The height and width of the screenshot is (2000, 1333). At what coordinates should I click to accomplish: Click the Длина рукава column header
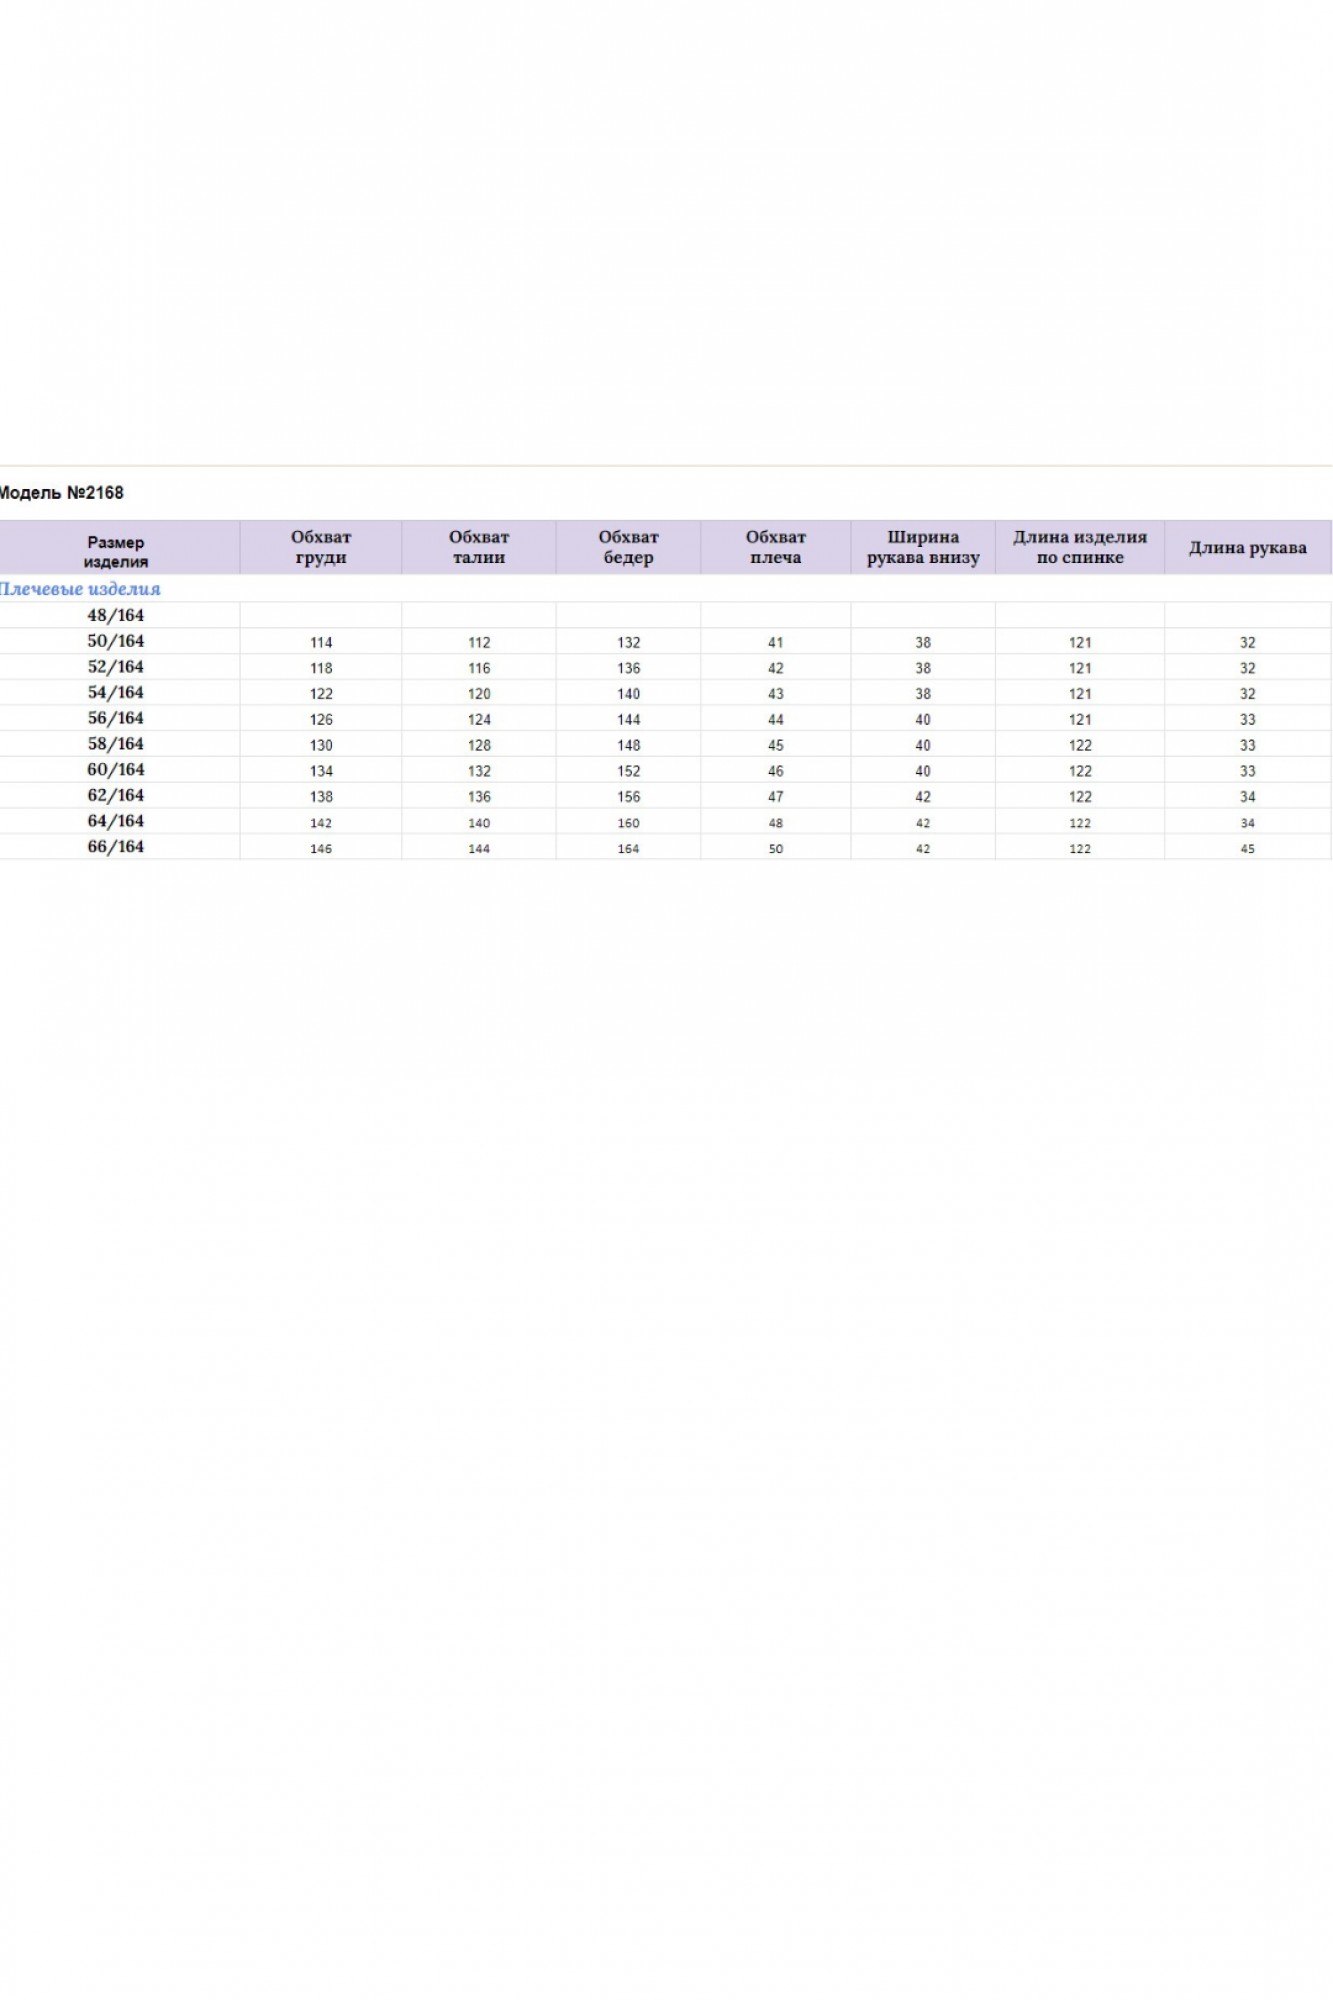[x=1247, y=548]
